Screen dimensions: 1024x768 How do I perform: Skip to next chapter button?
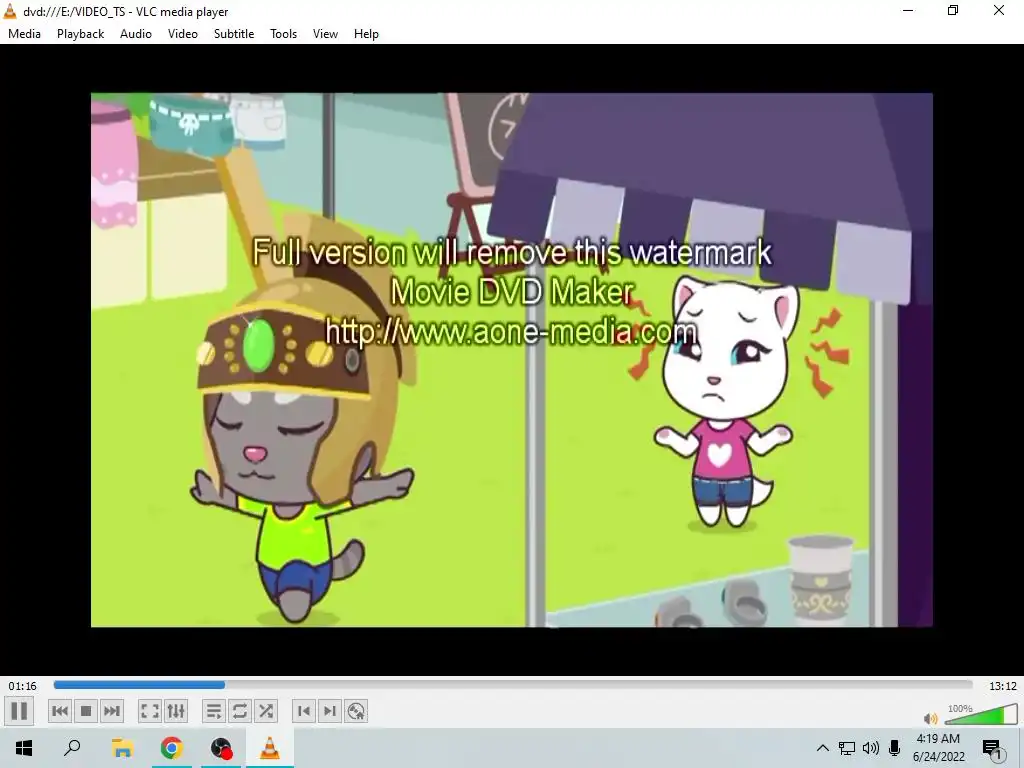112,711
